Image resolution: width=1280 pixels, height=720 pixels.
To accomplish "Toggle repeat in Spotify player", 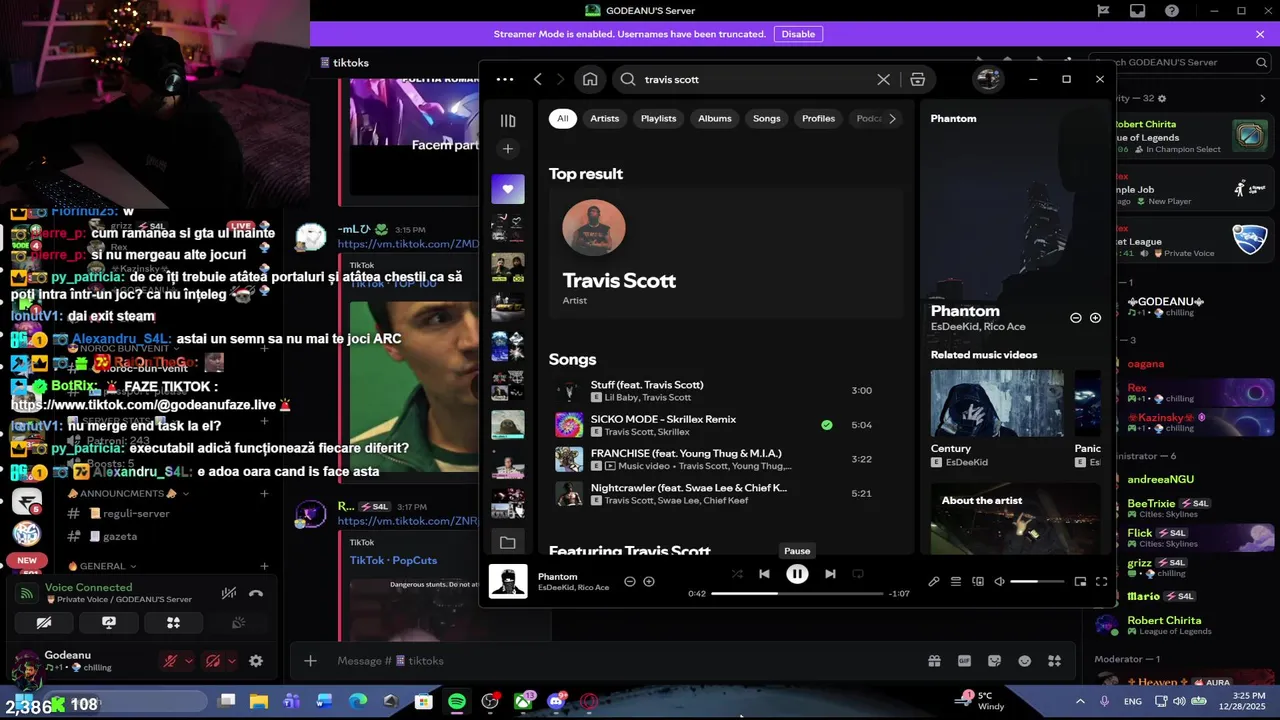I will tap(858, 574).
